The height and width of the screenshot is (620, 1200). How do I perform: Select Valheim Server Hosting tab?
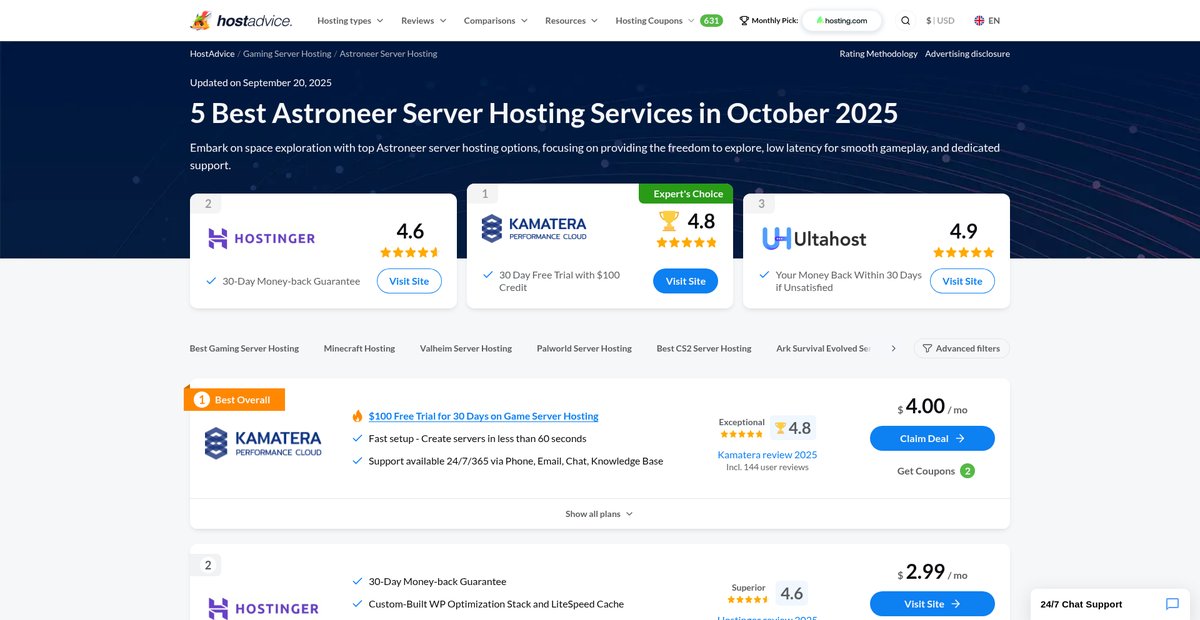coord(466,348)
